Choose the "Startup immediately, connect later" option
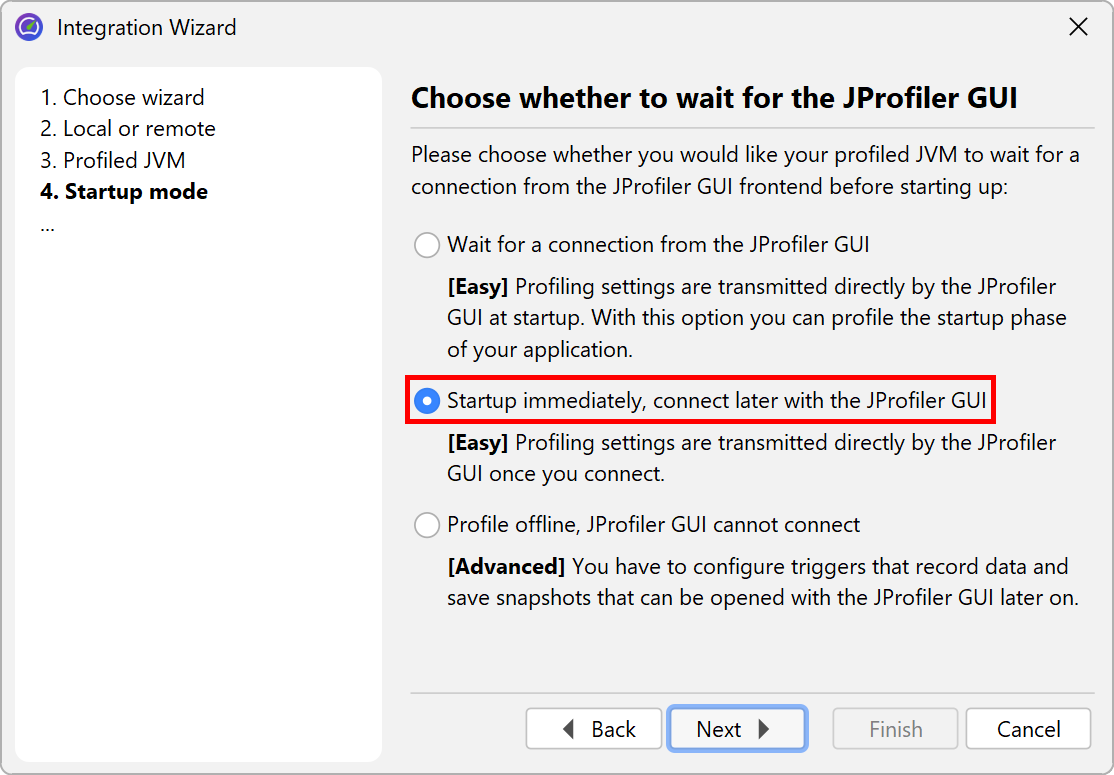Screen dimensions: 1114x775 [428, 401]
